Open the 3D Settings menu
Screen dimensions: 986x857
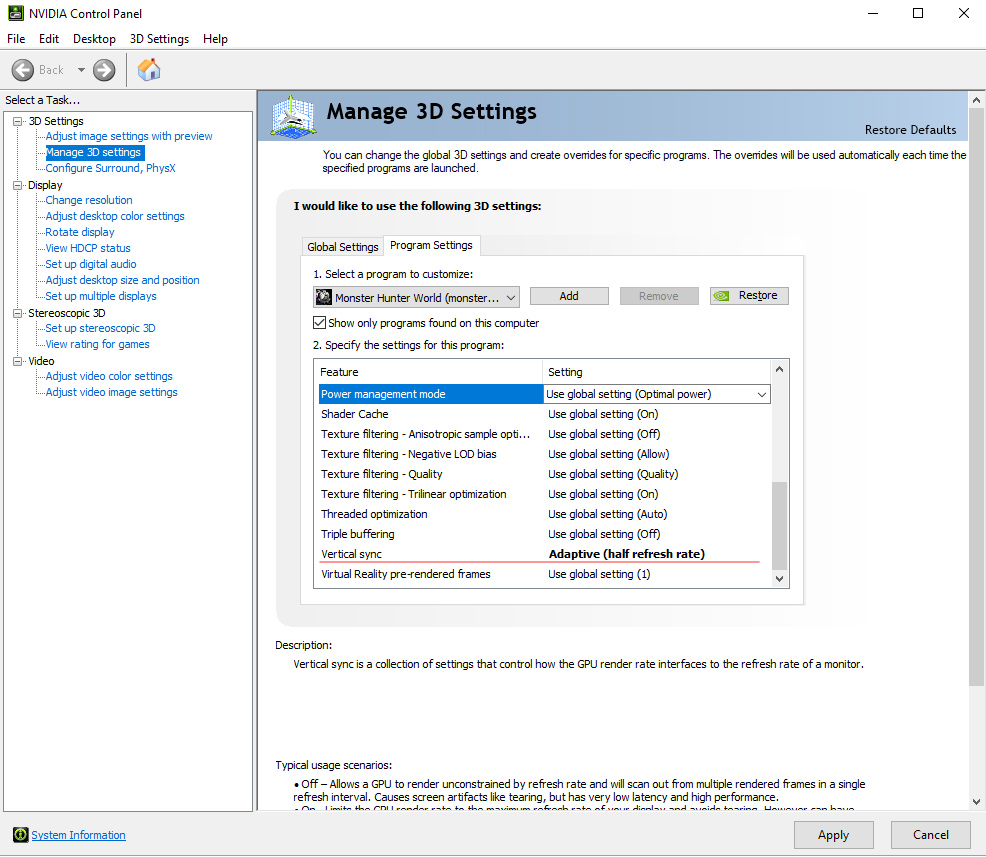tap(159, 39)
